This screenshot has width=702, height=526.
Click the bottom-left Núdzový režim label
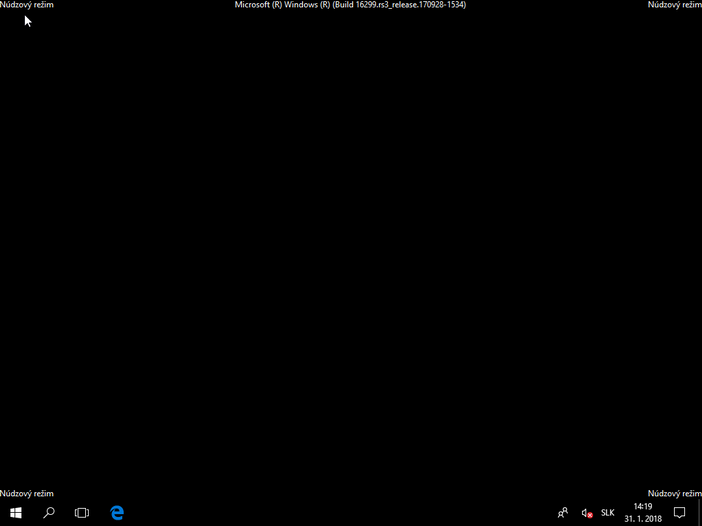click(x=27, y=493)
